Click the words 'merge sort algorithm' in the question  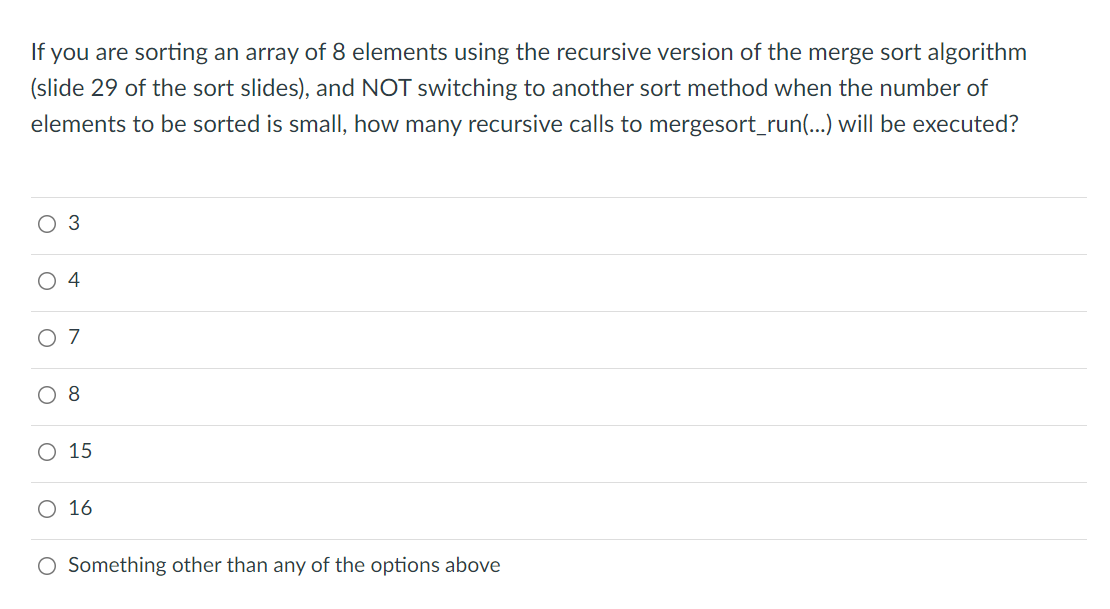point(917,53)
